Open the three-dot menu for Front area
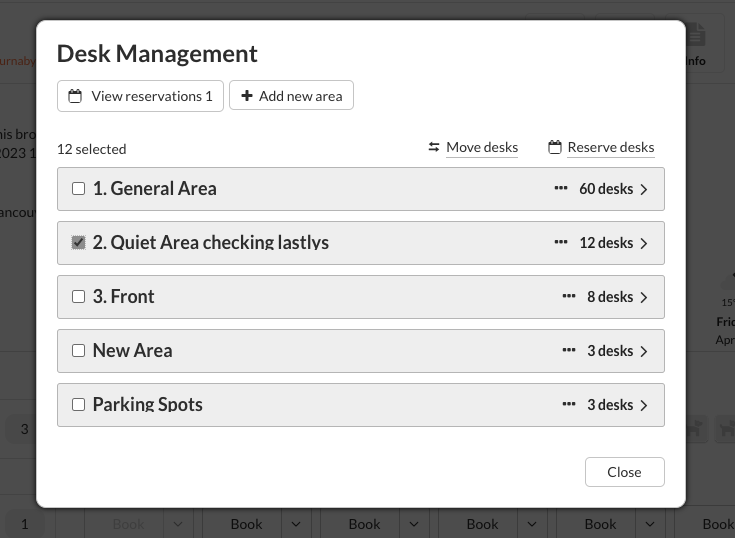Screen dimensions: 735x538 (x=569, y=296)
